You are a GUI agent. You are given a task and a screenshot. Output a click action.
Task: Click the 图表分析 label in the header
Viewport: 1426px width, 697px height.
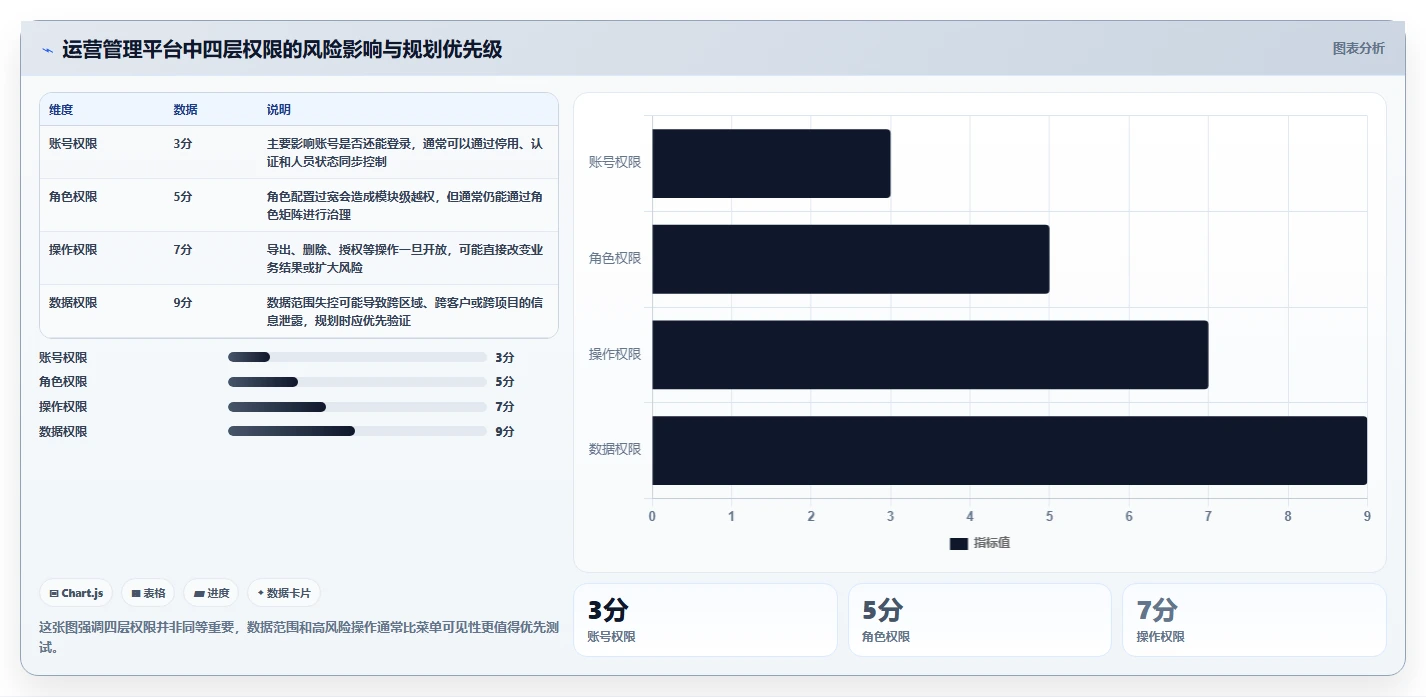pos(1358,48)
